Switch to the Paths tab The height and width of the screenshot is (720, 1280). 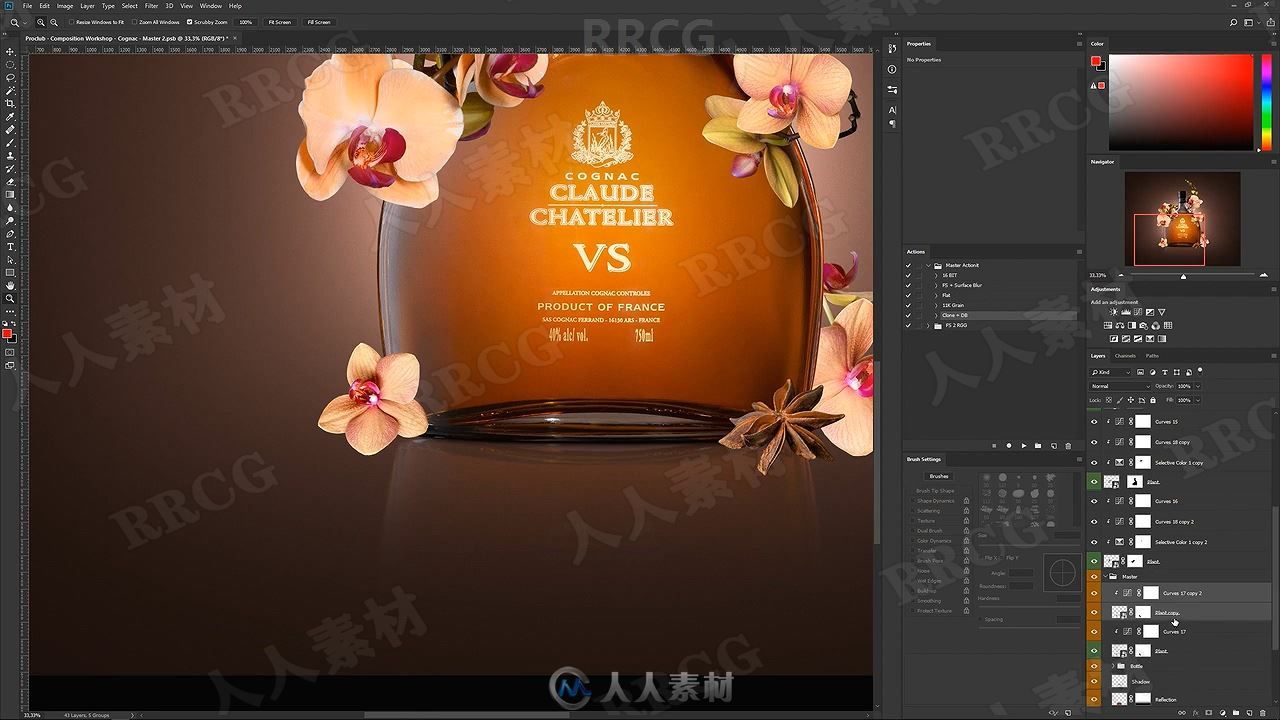click(x=1152, y=356)
